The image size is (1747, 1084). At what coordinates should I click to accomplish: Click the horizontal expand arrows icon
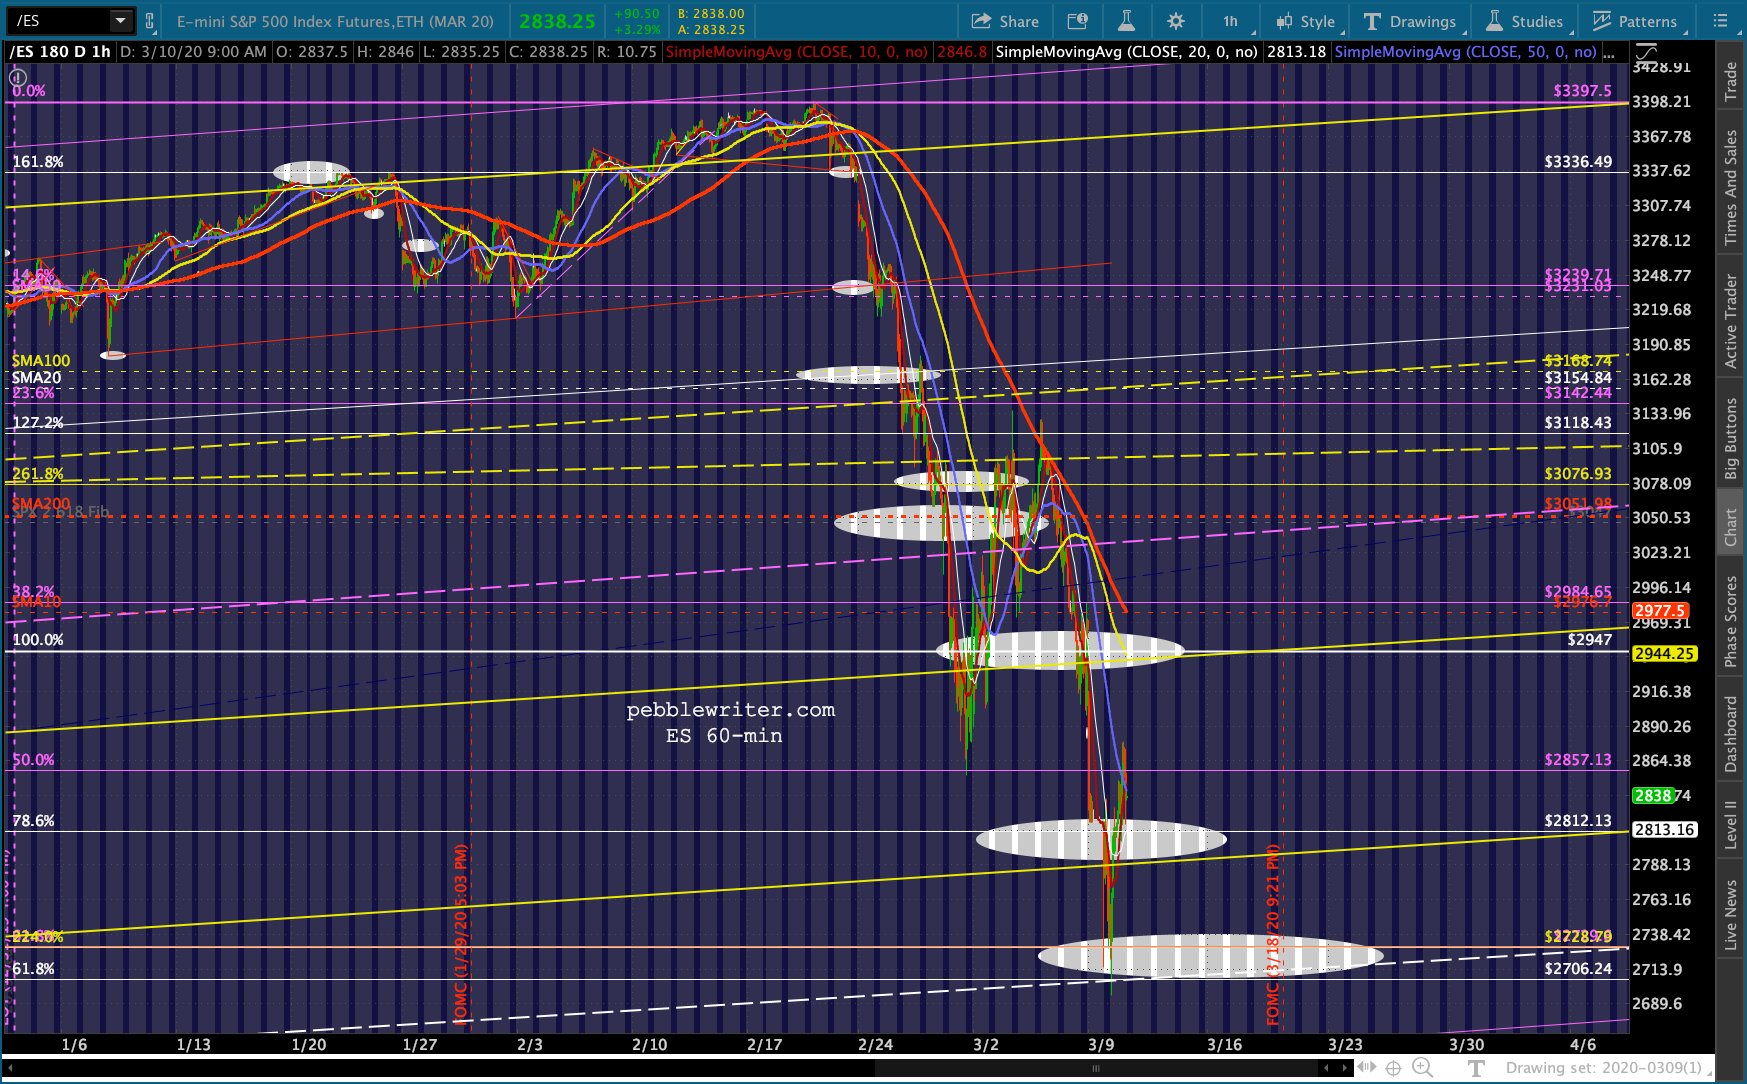pos(1366,1068)
